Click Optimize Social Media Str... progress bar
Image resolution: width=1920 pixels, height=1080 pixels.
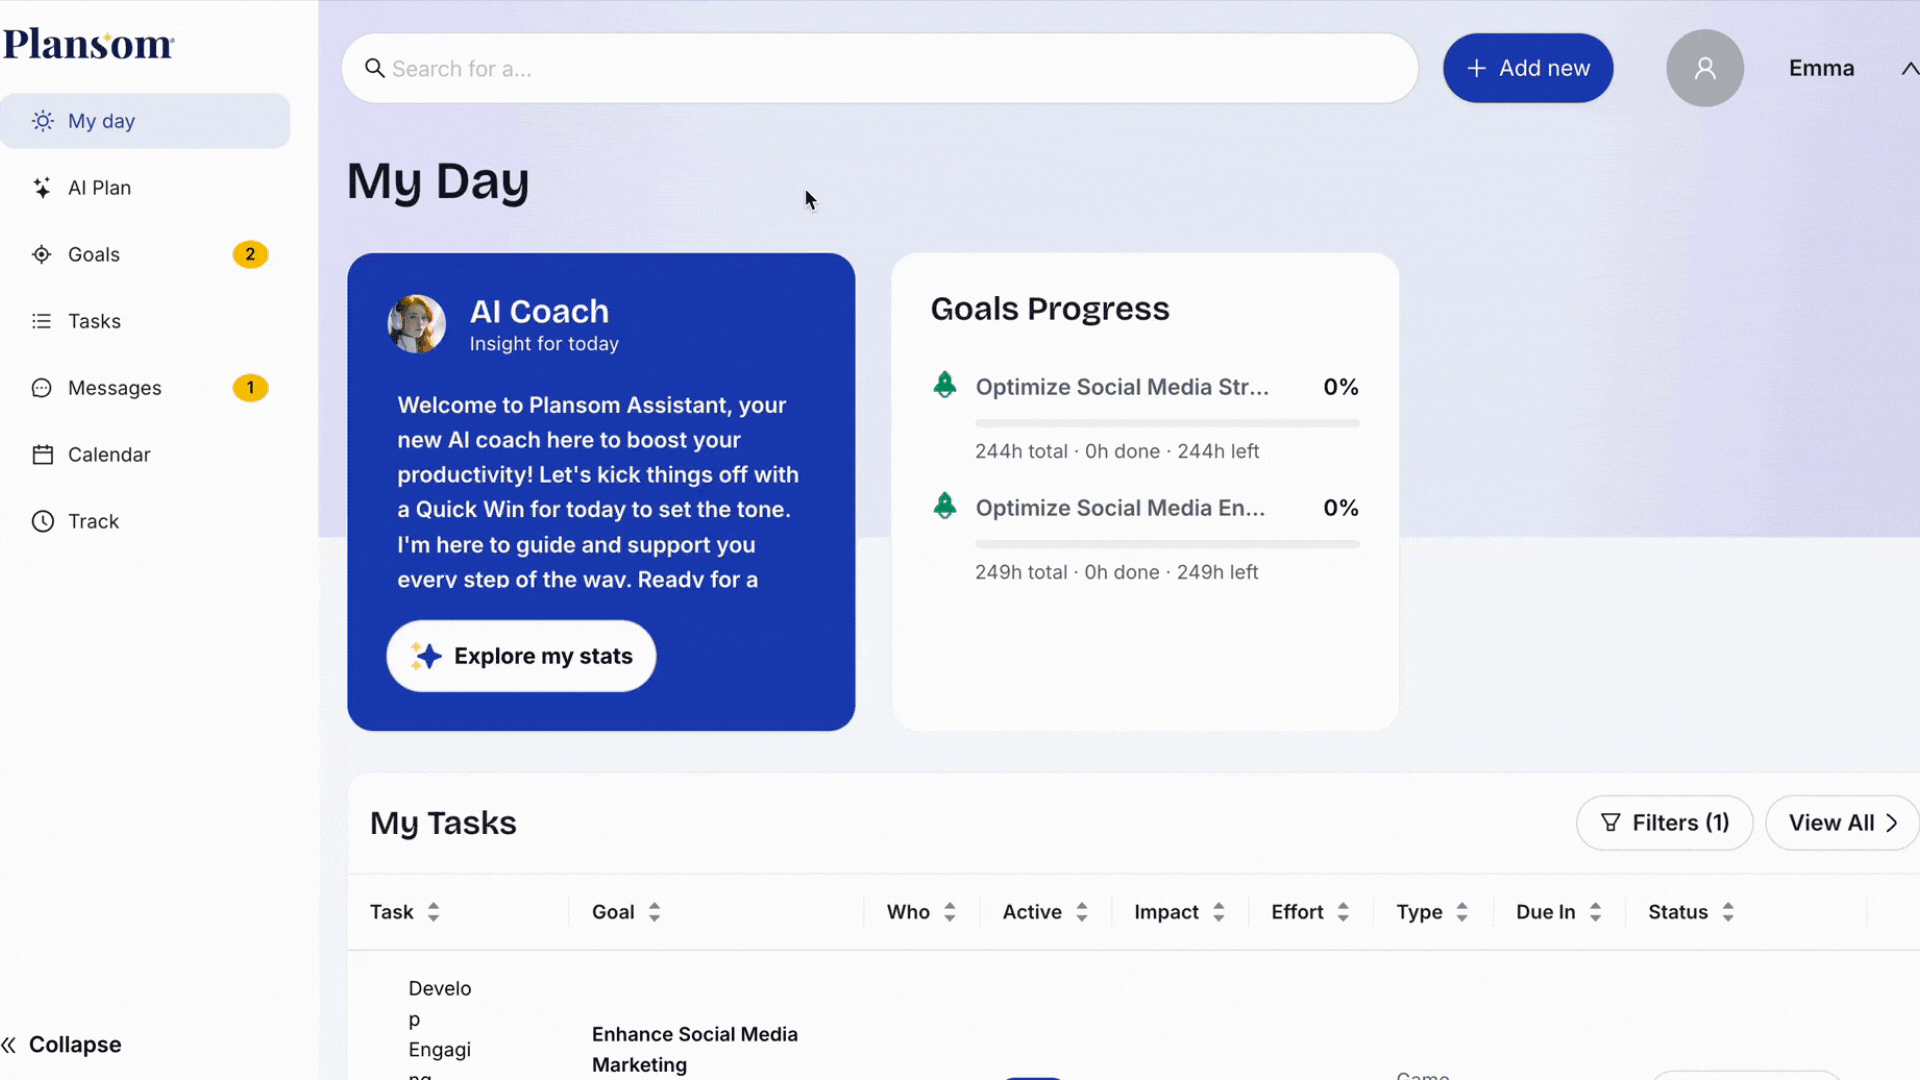1166,423
